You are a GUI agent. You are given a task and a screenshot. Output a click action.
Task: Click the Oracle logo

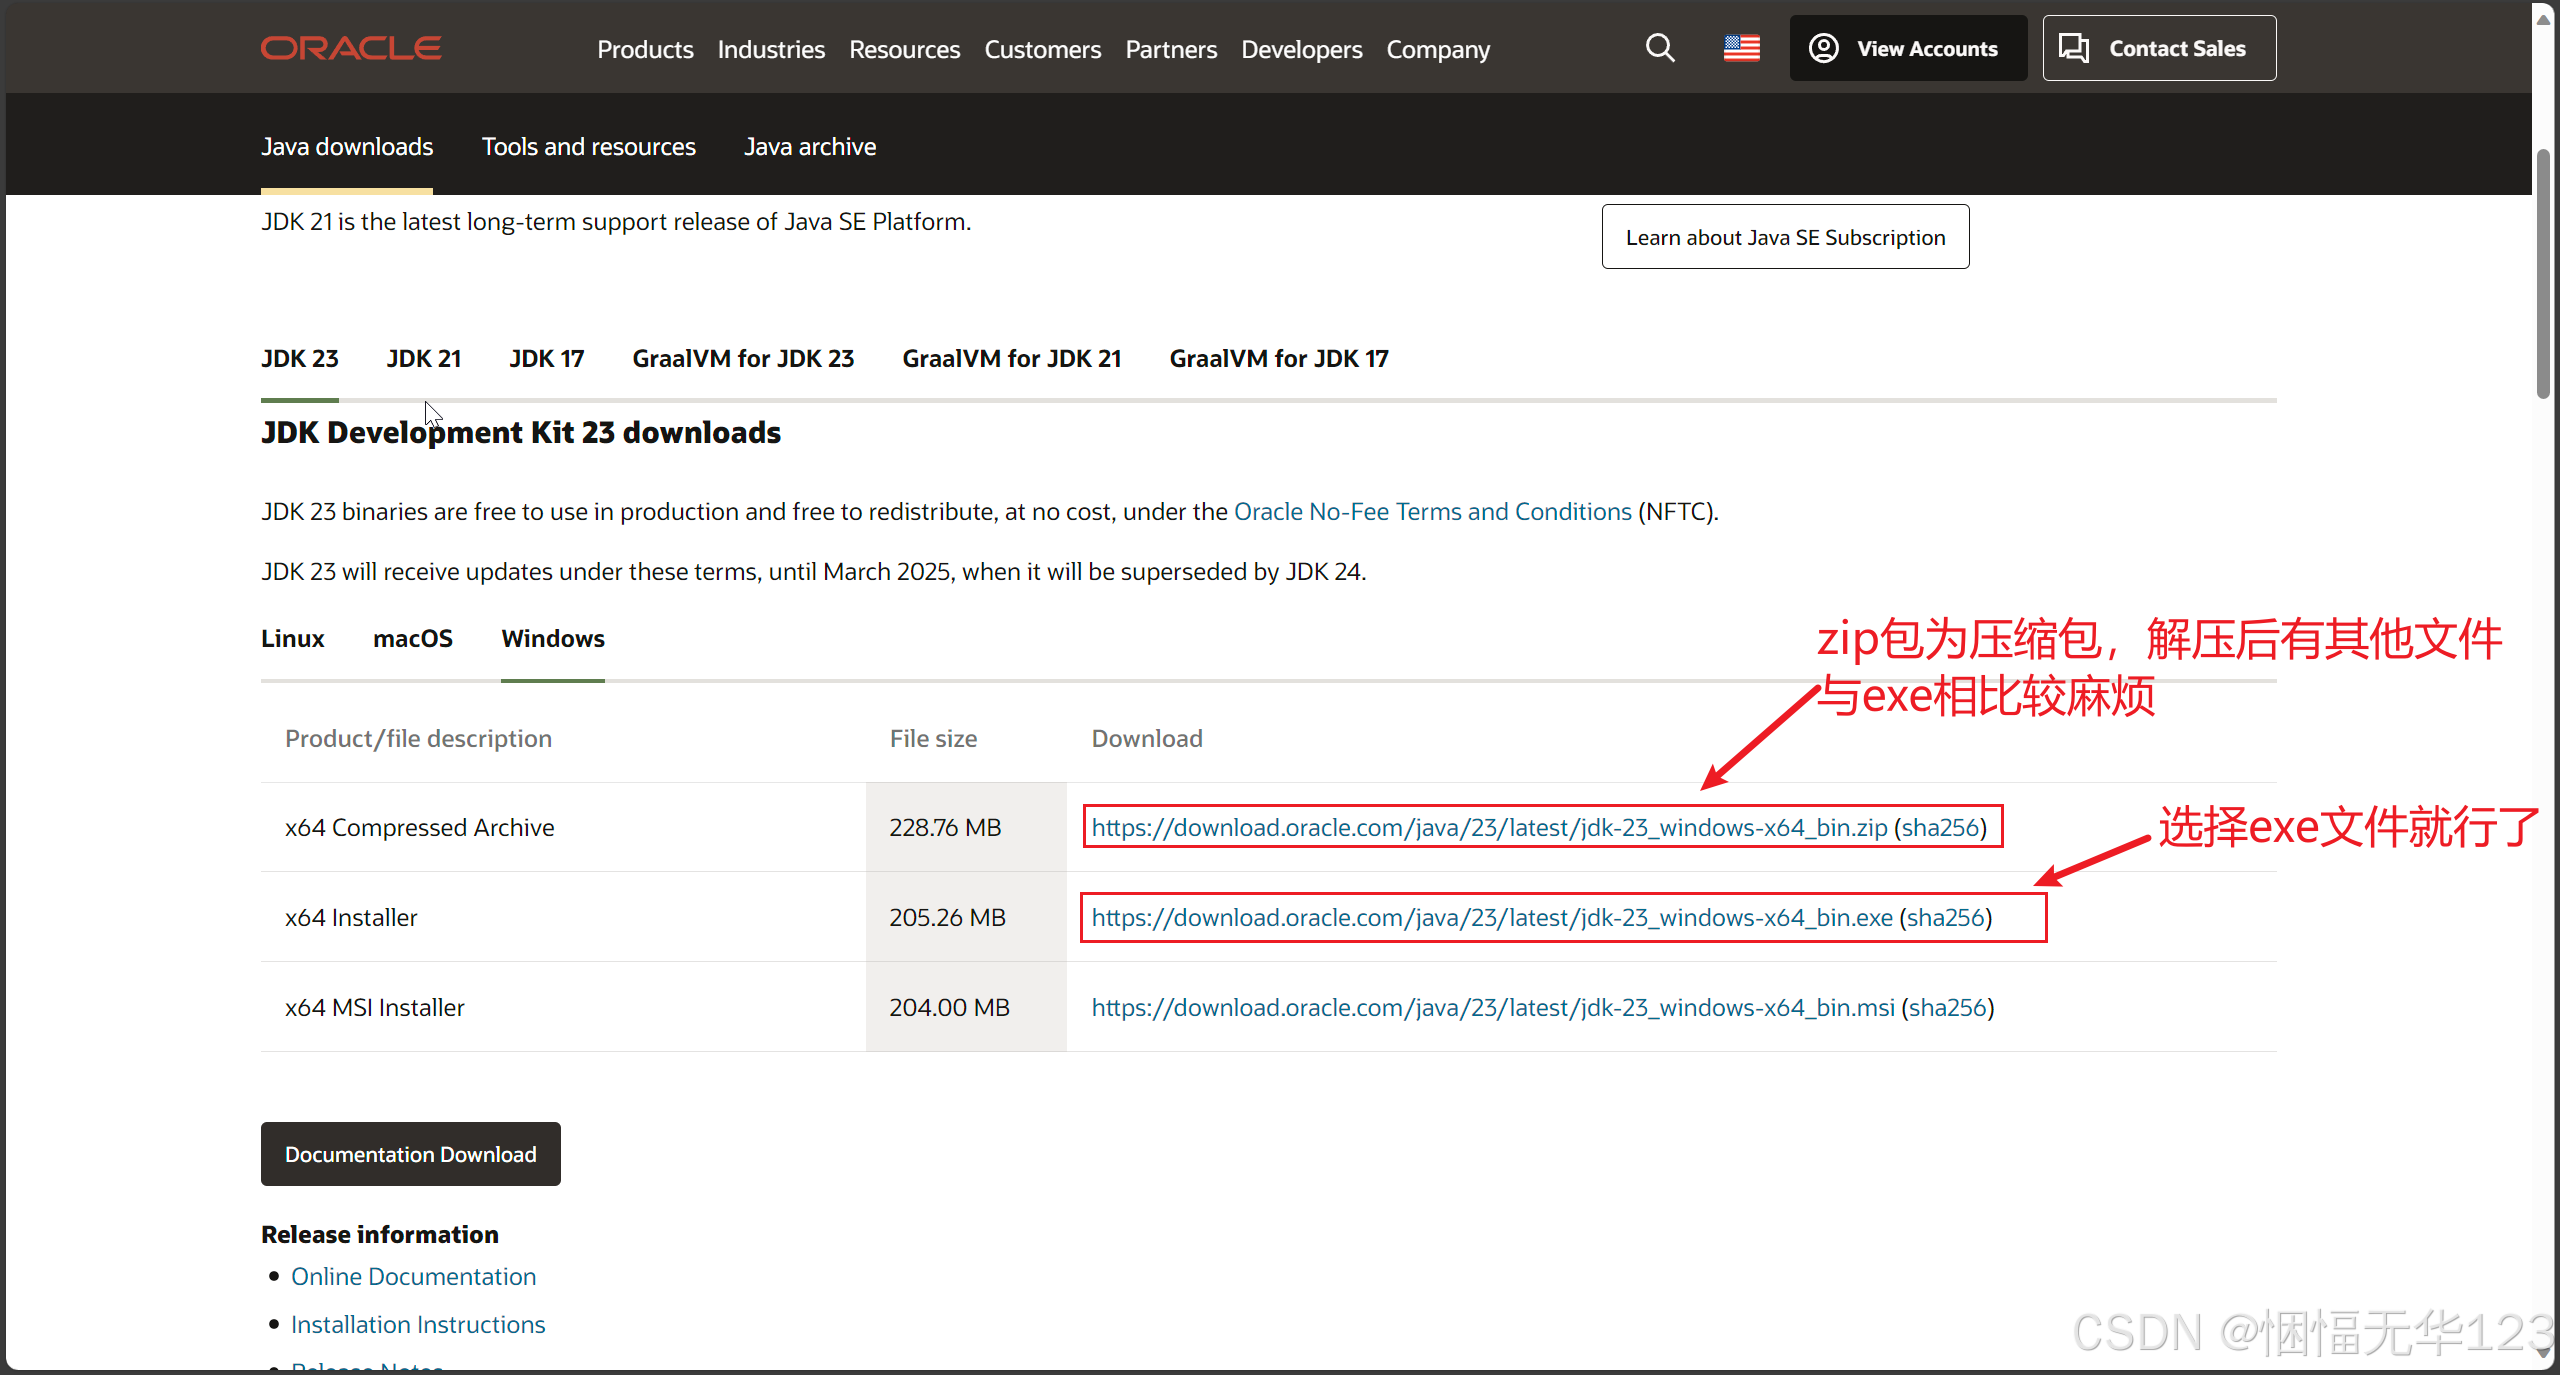pos(351,48)
